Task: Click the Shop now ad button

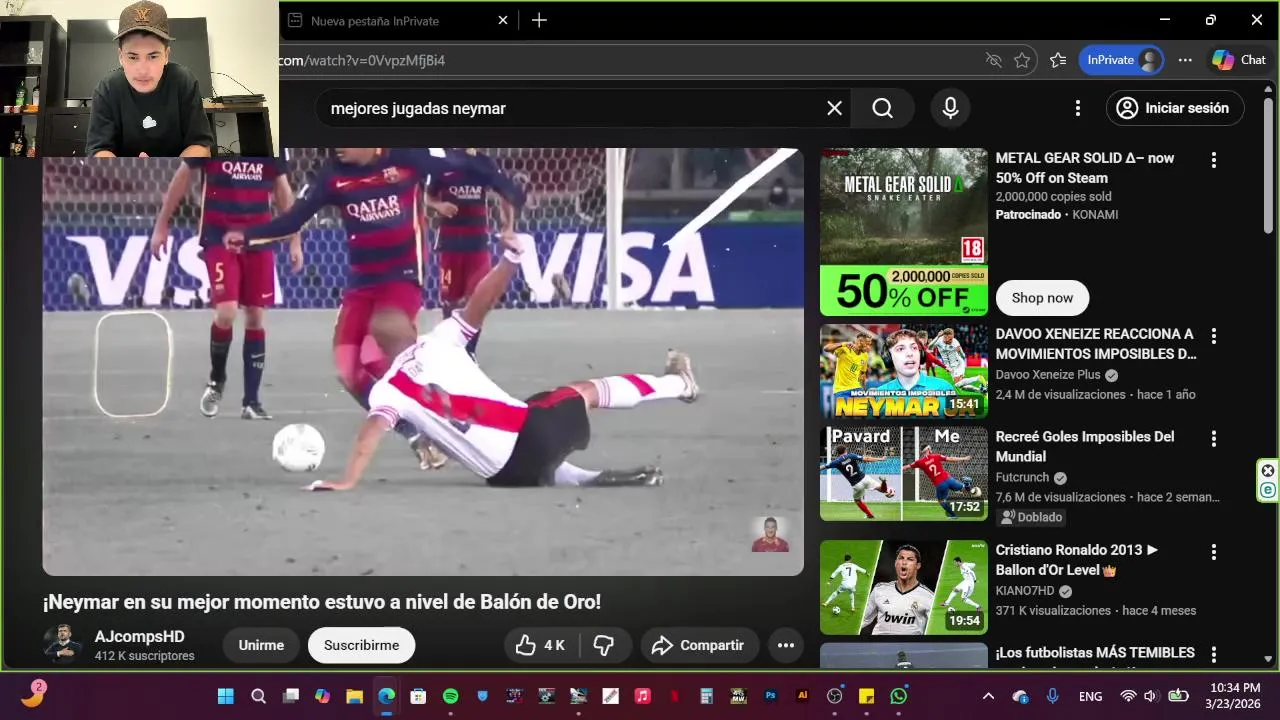Action: (x=1042, y=298)
